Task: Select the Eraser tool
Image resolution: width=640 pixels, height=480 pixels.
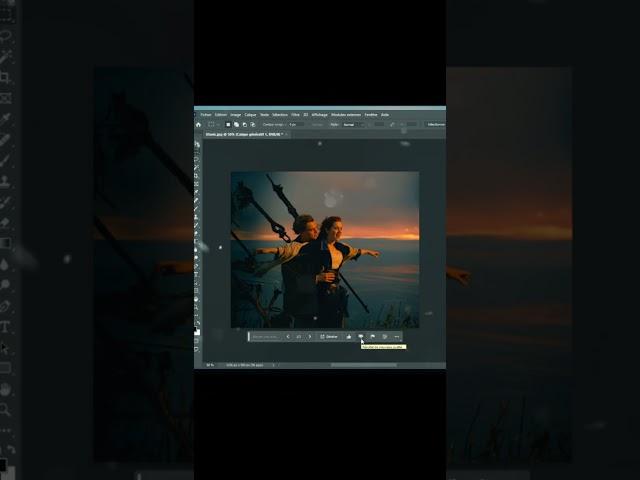Action: pyautogui.click(x=197, y=233)
